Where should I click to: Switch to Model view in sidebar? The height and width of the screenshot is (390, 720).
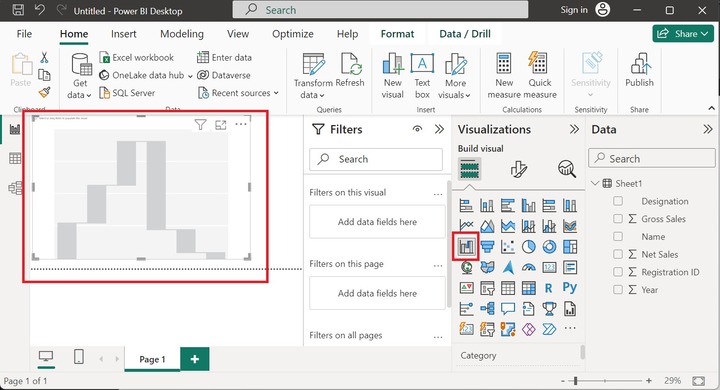tap(15, 188)
